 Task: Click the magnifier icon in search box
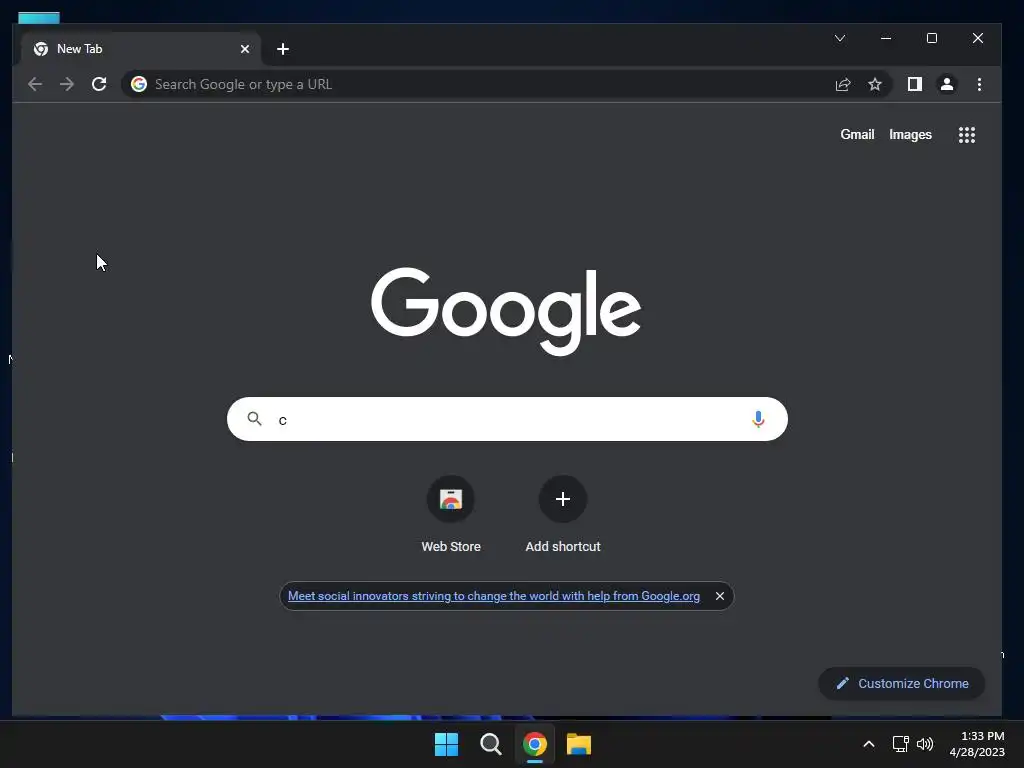coord(254,419)
